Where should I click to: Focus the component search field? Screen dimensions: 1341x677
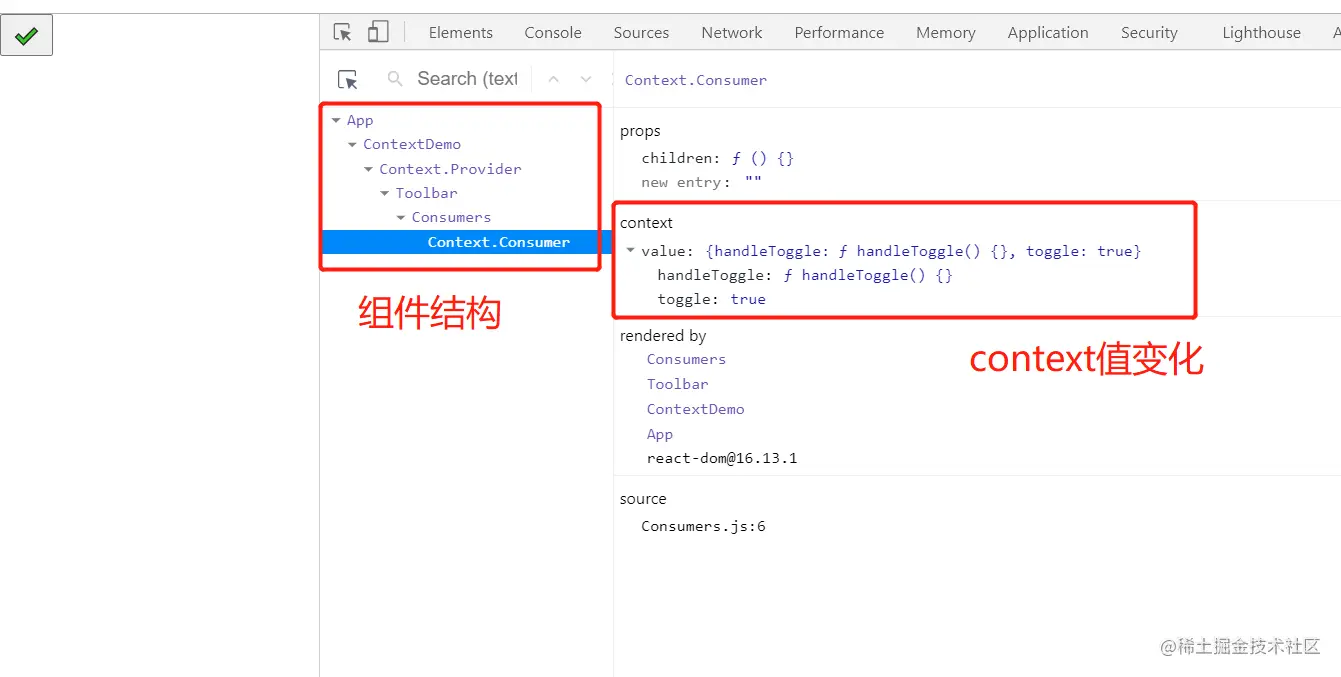coord(467,79)
